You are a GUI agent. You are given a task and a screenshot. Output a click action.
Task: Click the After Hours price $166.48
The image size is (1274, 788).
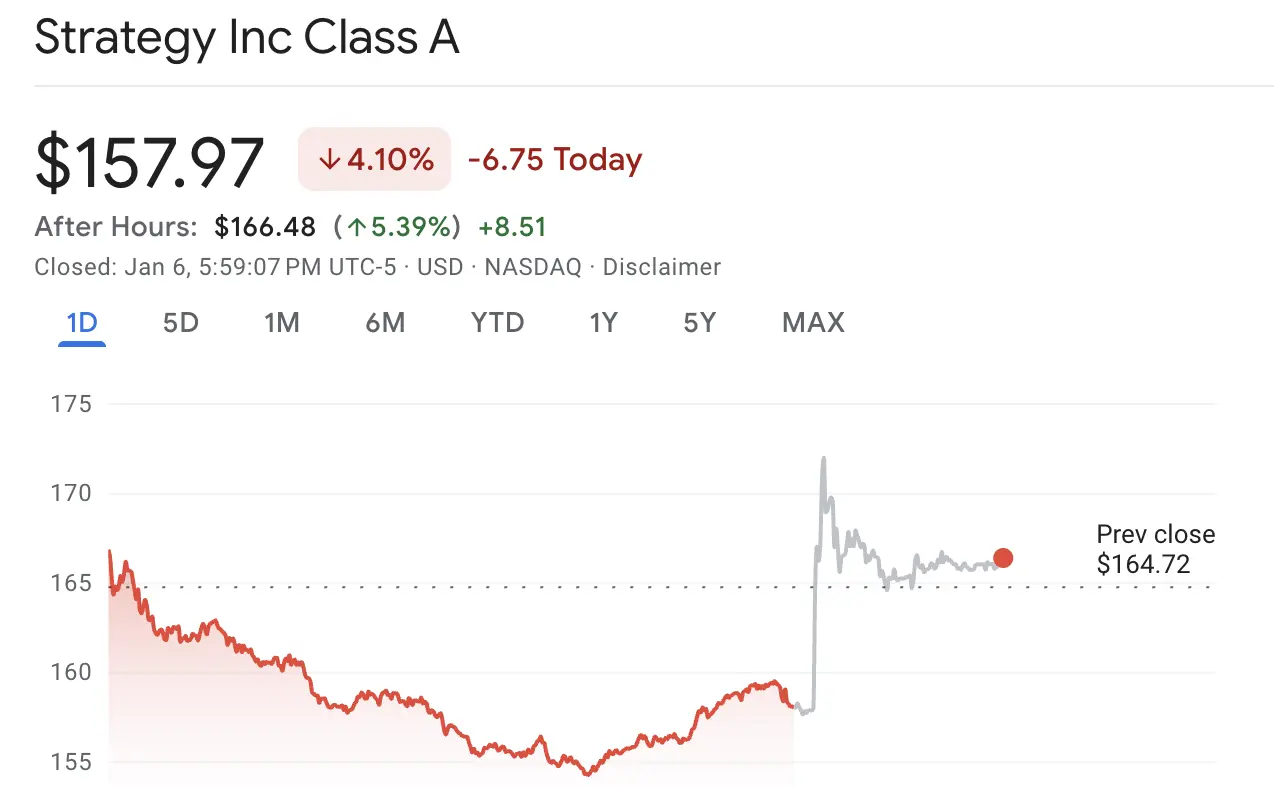264,226
